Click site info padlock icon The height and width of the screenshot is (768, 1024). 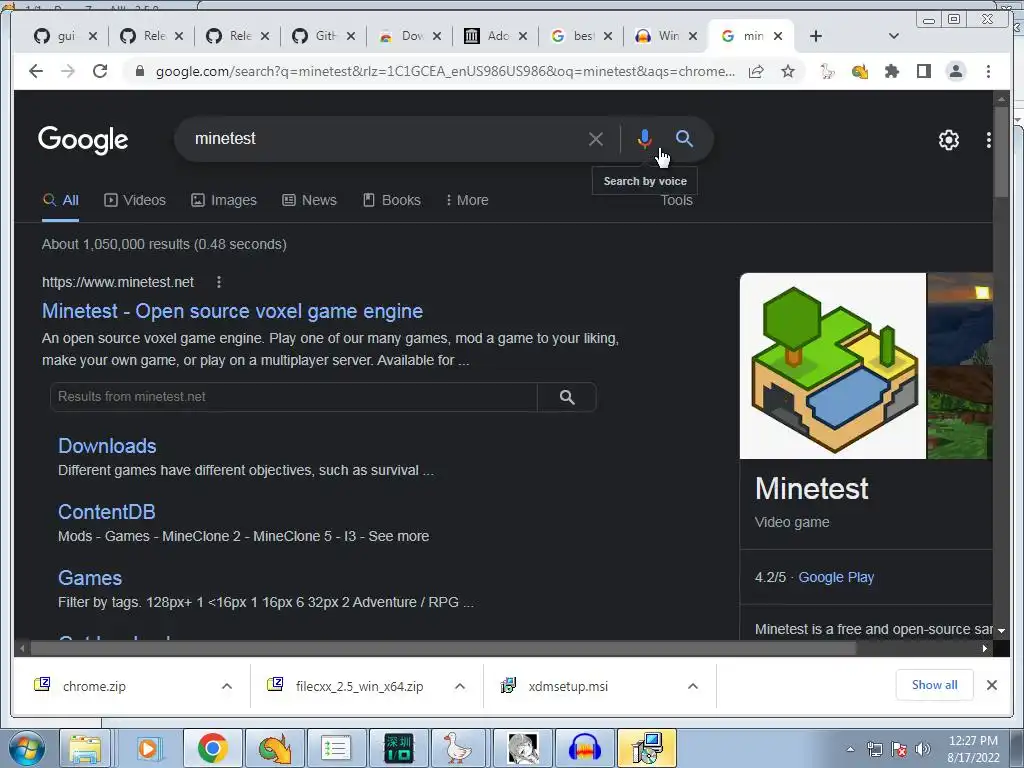139,71
